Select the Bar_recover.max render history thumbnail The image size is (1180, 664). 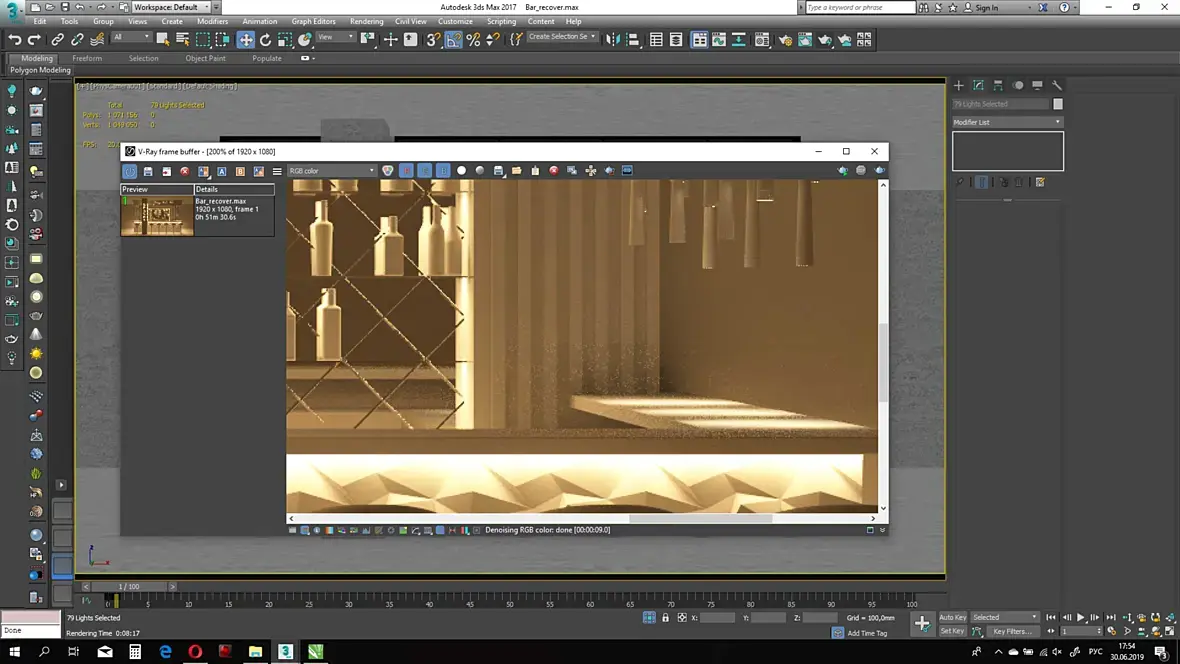coord(157,216)
